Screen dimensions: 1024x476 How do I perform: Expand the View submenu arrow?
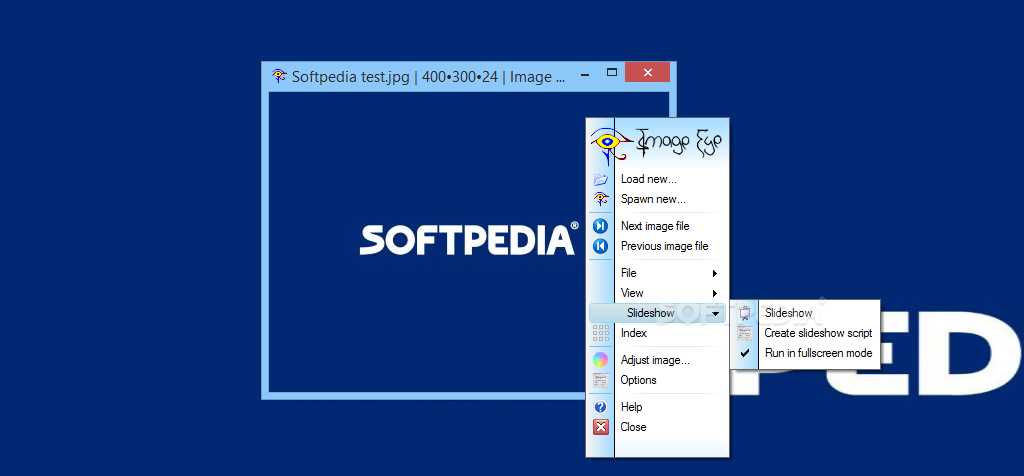click(x=715, y=293)
